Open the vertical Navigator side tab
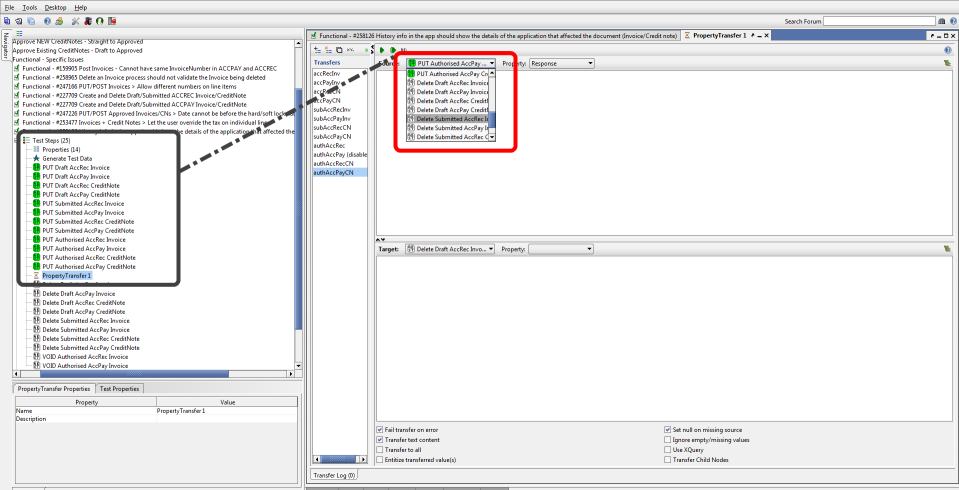 [6, 46]
